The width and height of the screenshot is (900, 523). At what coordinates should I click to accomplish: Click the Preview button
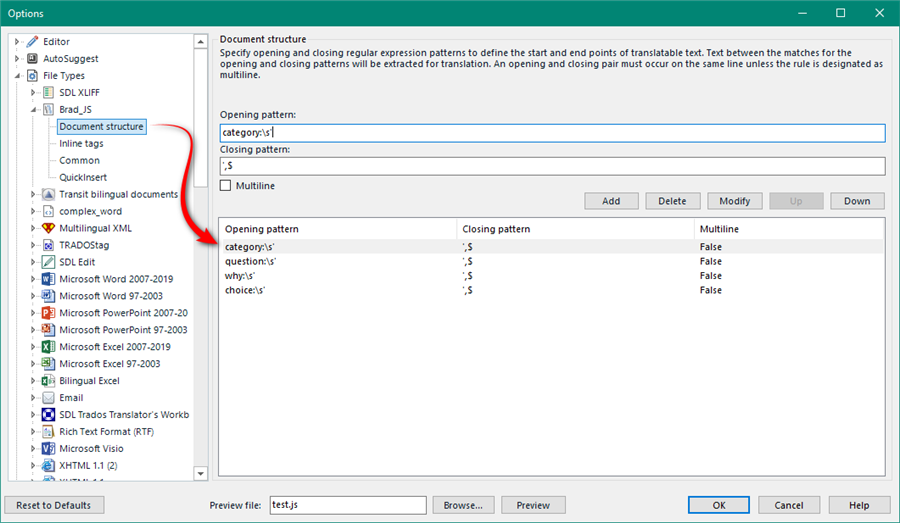pyautogui.click(x=533, y=505)
